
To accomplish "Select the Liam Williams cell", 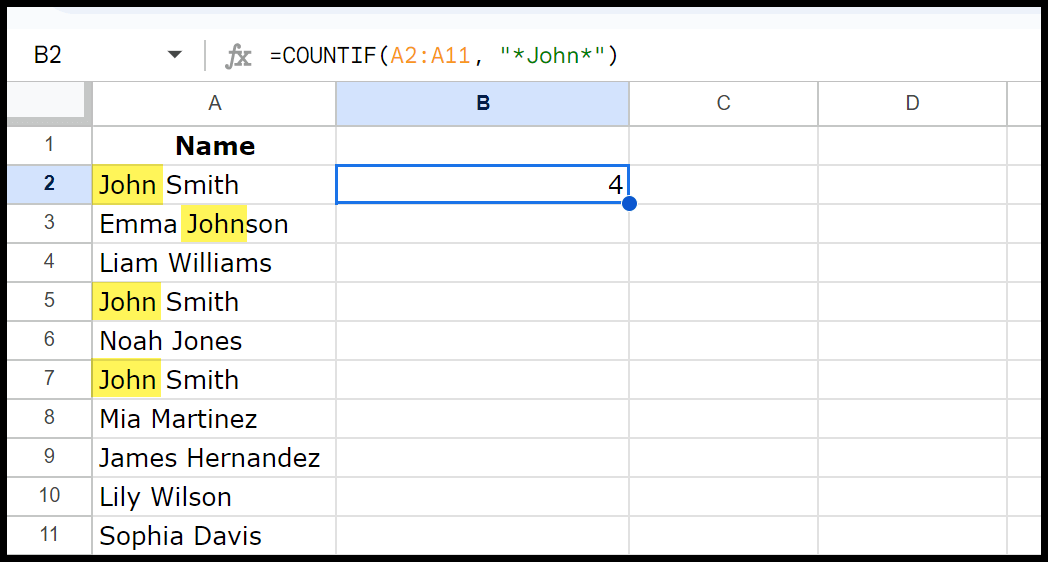I will pos(214,263).
